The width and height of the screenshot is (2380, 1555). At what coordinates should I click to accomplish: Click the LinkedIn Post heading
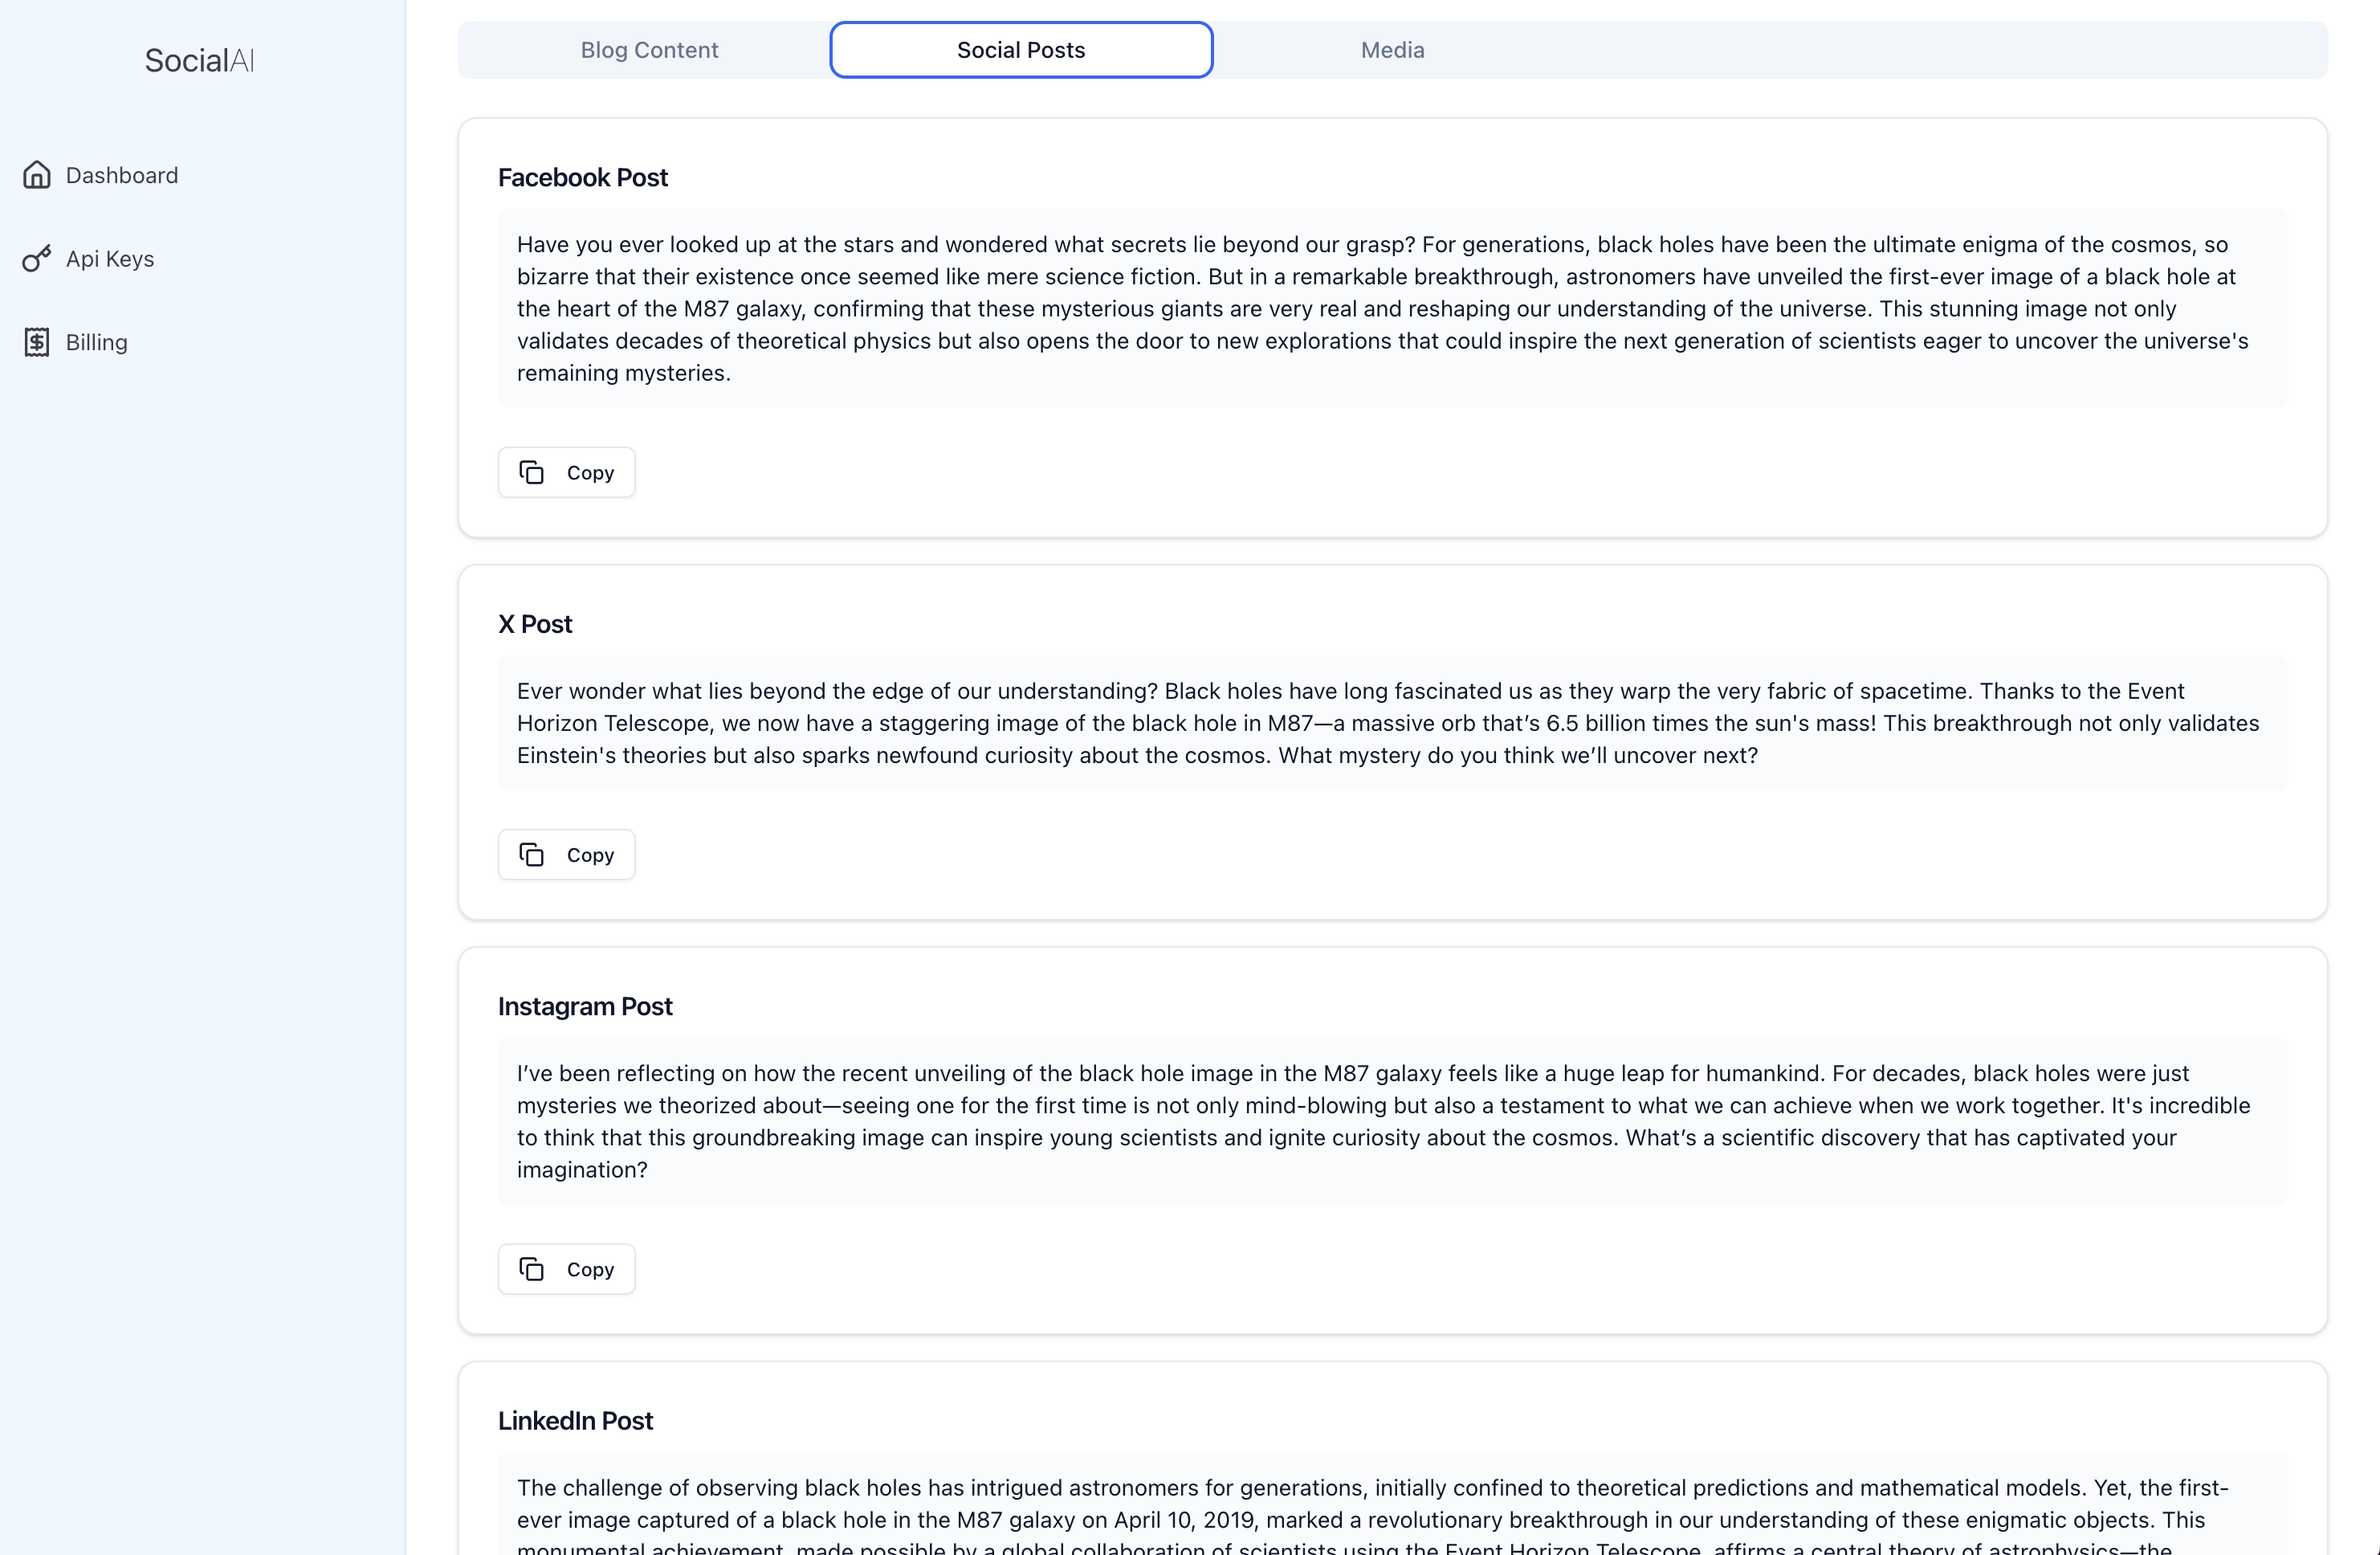click(575, 1420)
